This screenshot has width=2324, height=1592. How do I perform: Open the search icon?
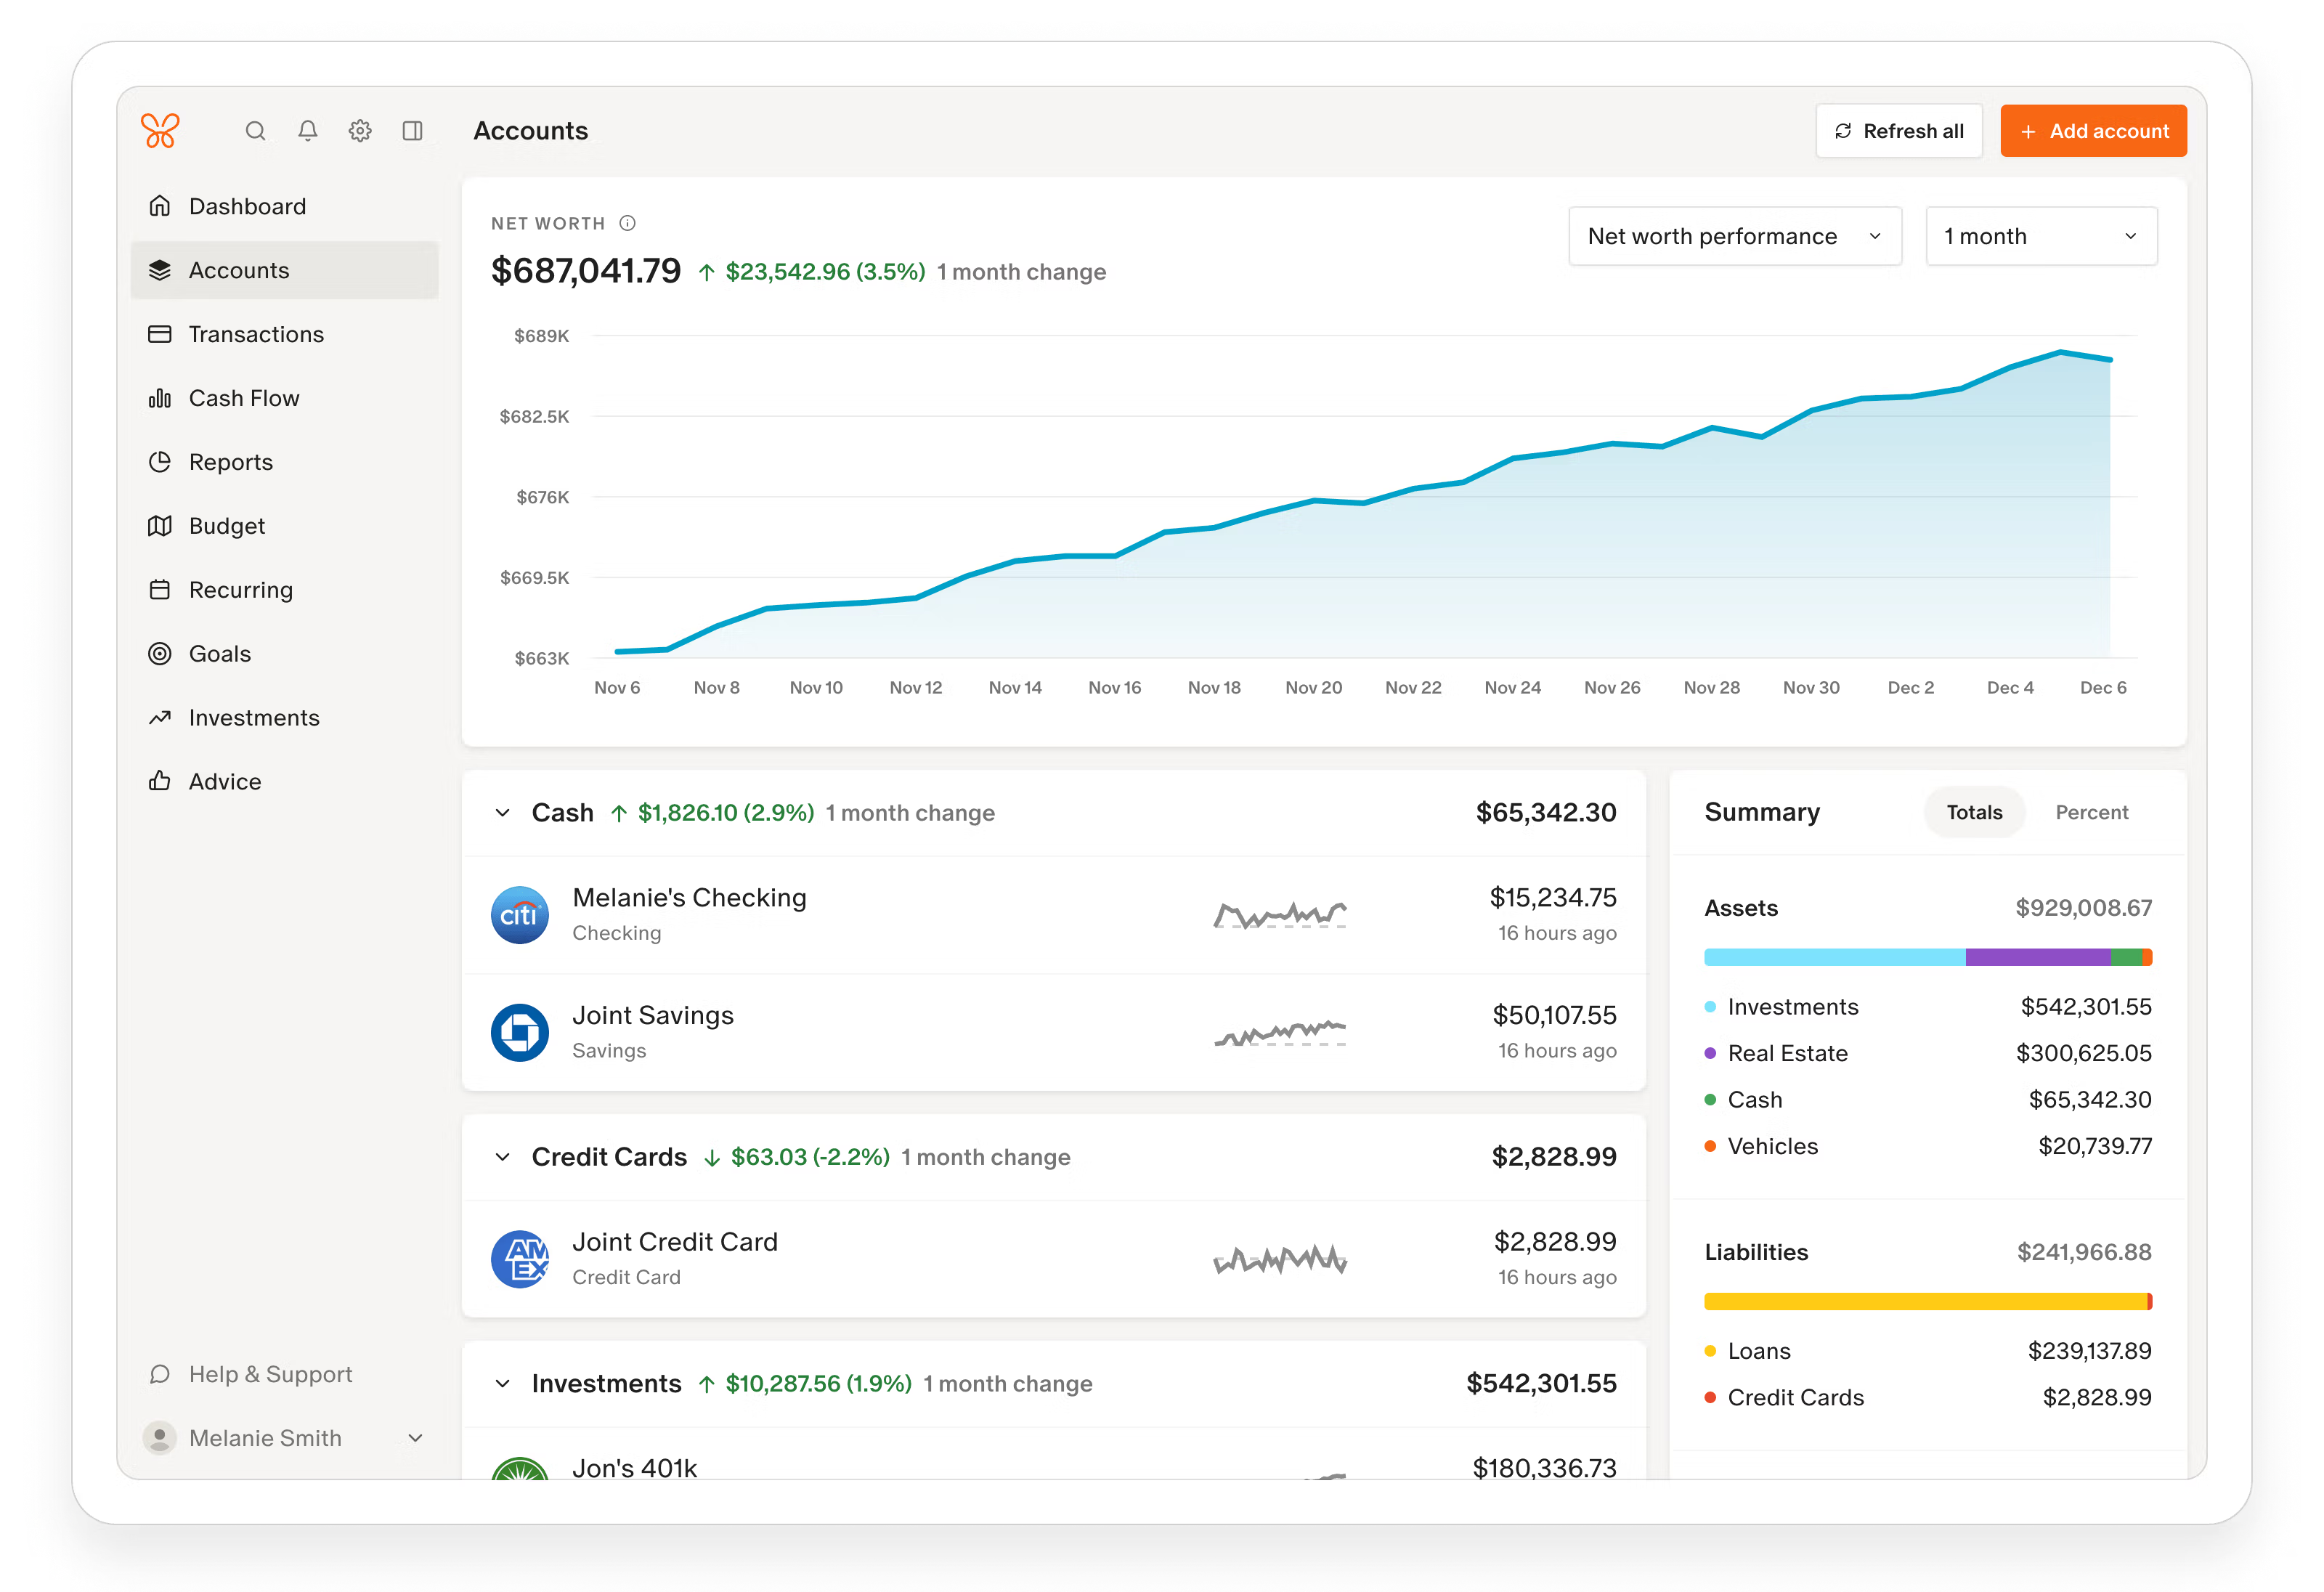click(x=256, y=131)
